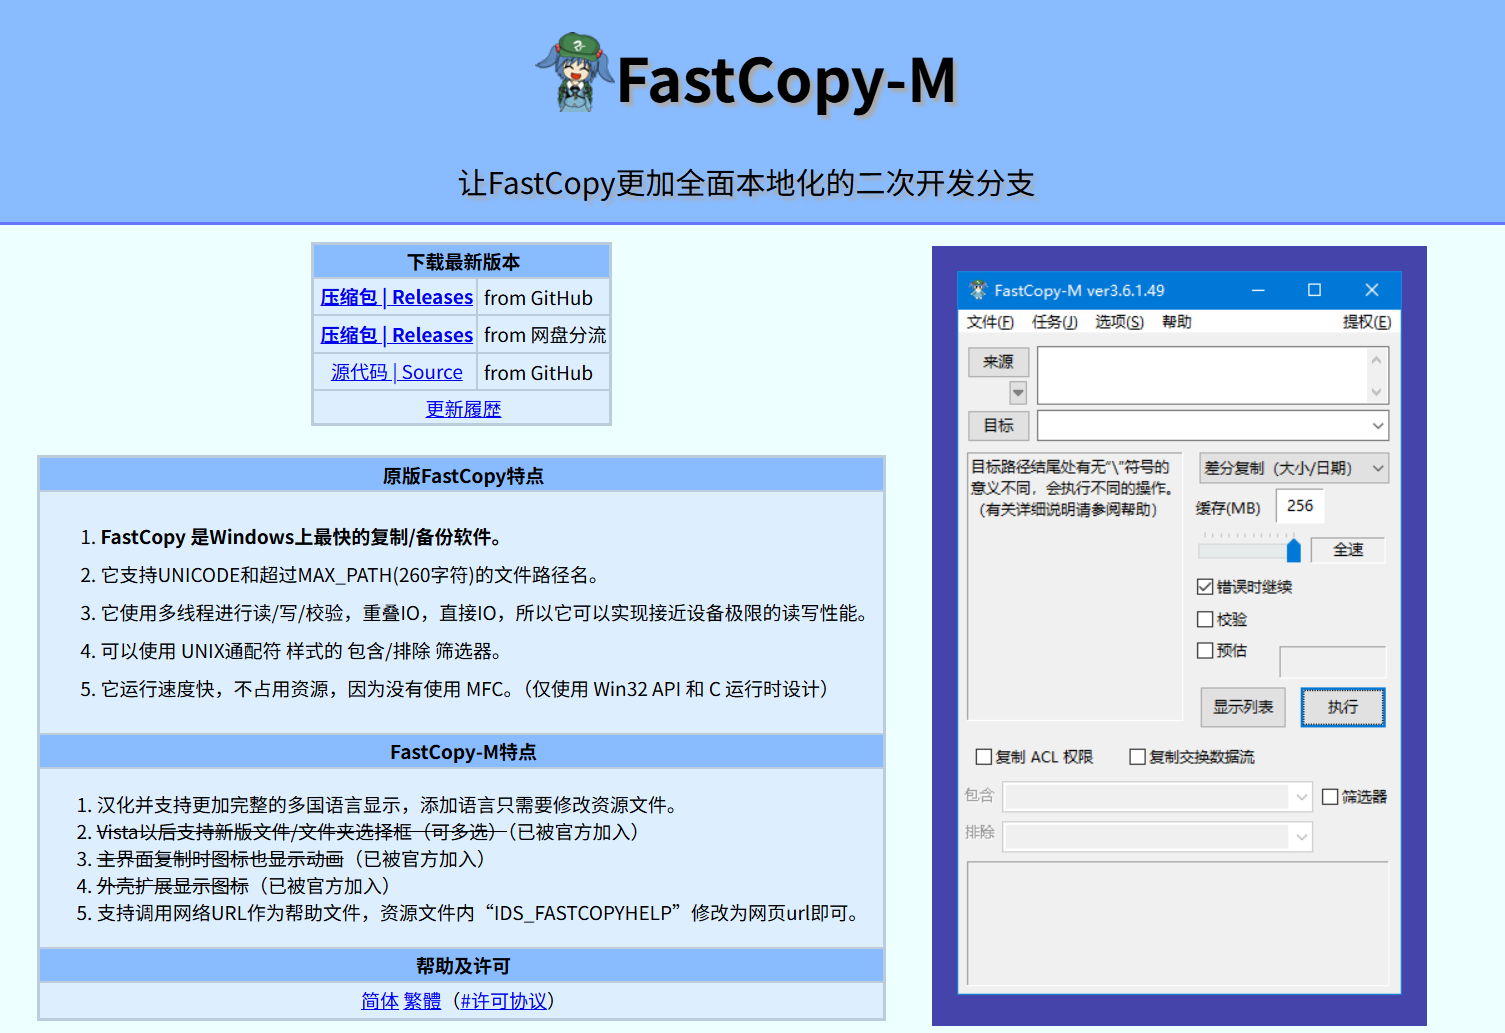Expand the 目标 path dropdown
The width and height of the screenshot is (1505, 1033).
(1377, 426)
